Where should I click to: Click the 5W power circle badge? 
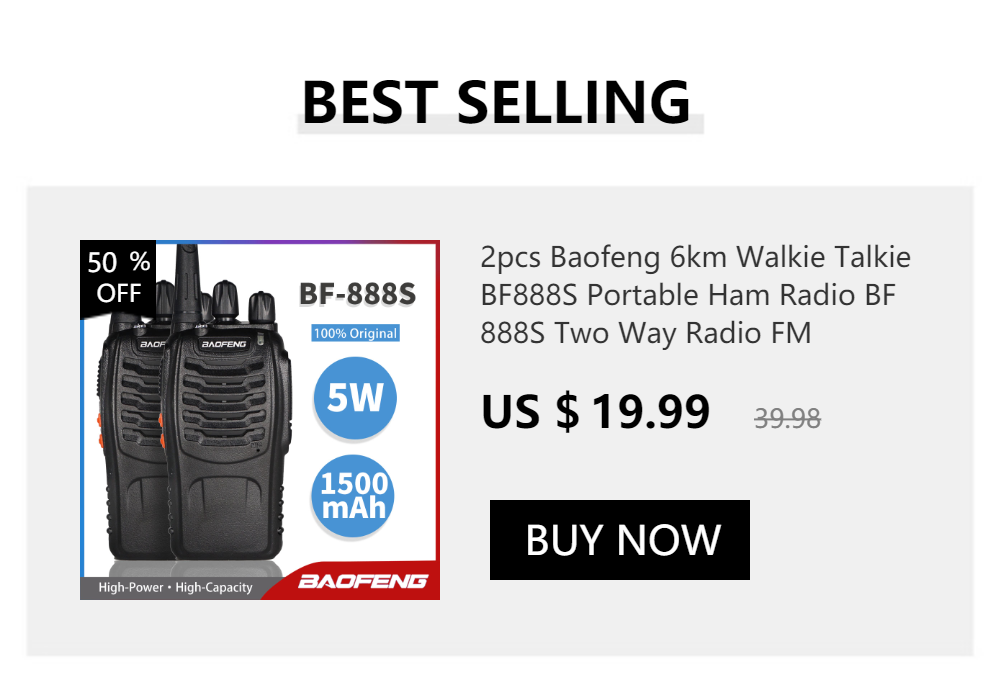[x=355, y=398]
